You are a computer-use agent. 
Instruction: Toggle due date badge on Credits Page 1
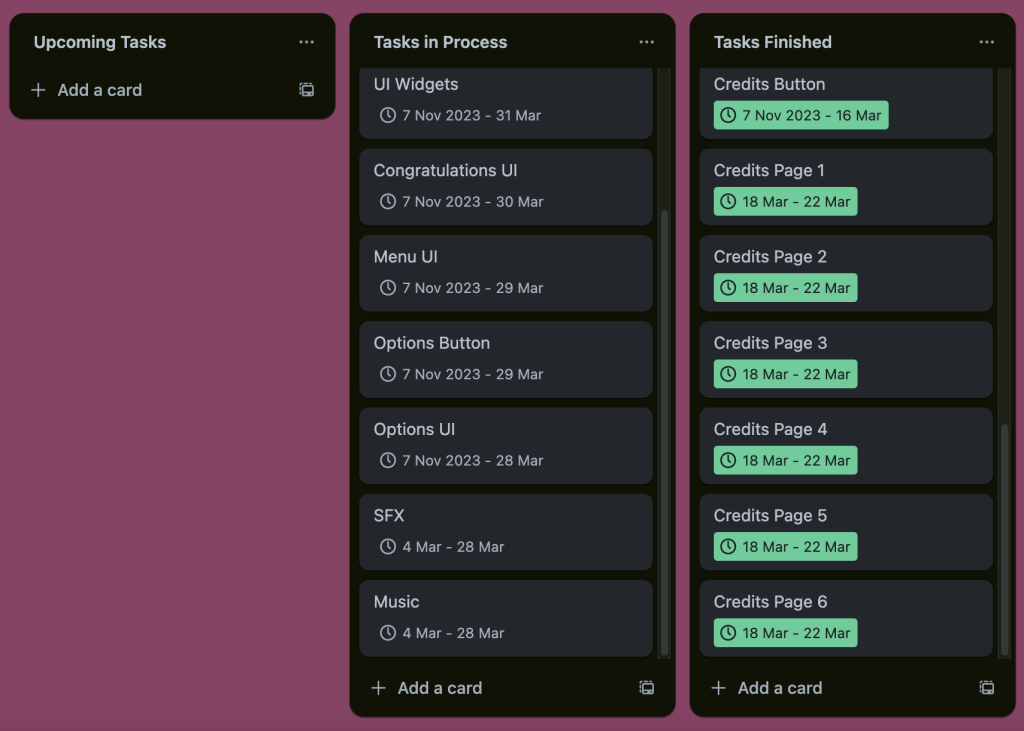(785, 202)
